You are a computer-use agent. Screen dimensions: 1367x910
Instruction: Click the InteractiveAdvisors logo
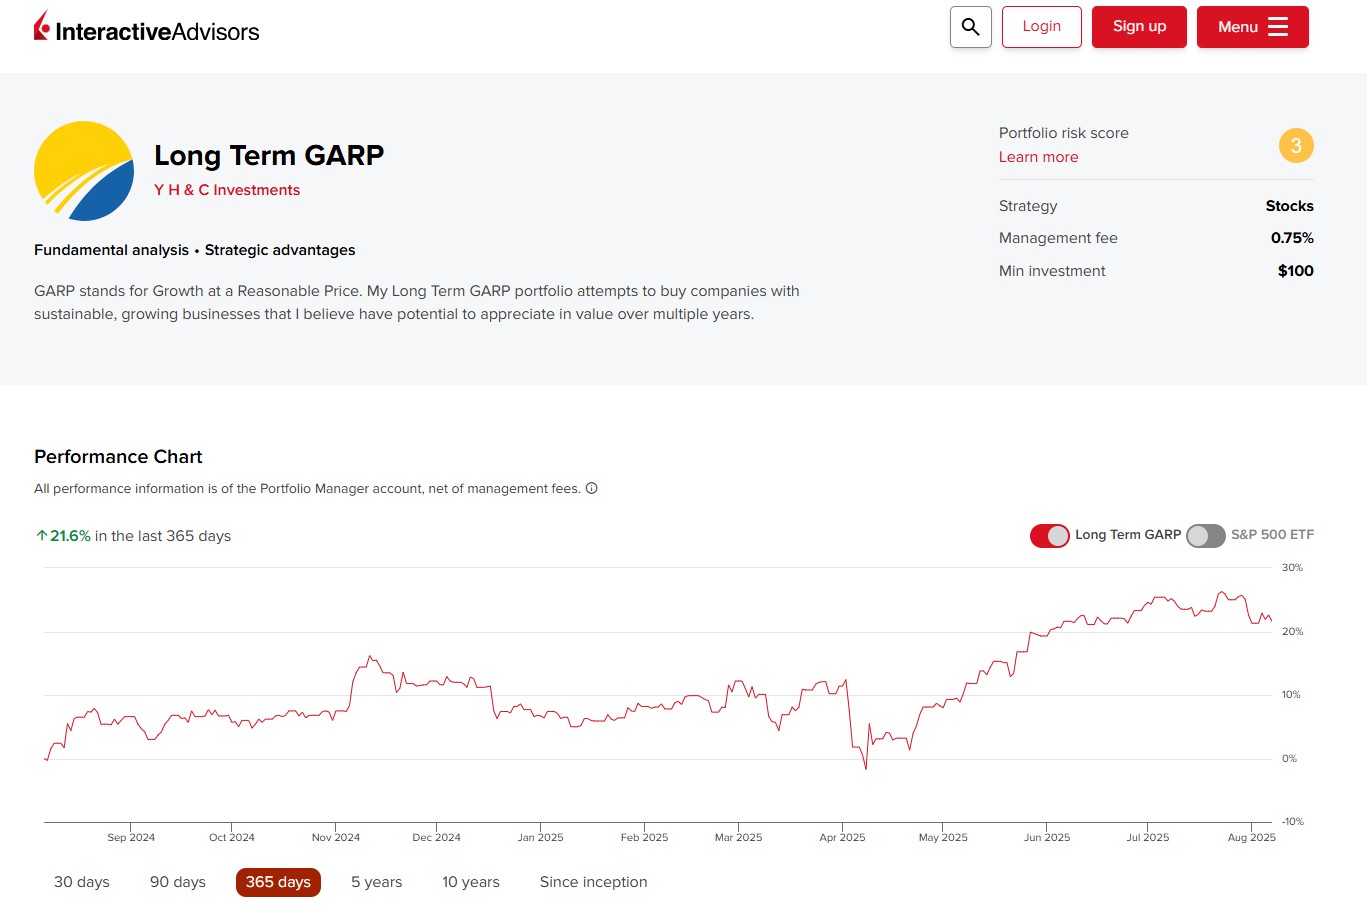point(146,28)
